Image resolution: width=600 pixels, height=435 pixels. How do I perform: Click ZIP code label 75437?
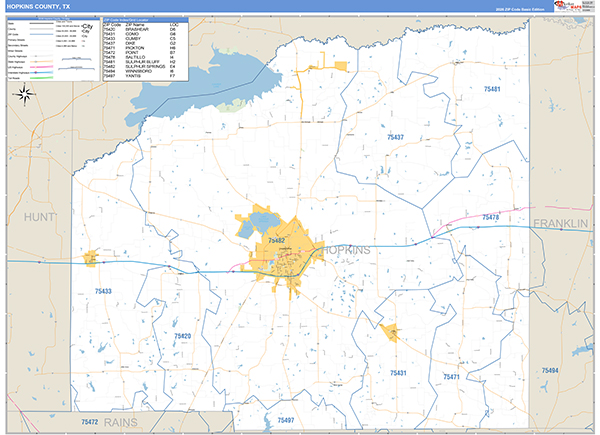pyautogui.click(x=394, y=137)
